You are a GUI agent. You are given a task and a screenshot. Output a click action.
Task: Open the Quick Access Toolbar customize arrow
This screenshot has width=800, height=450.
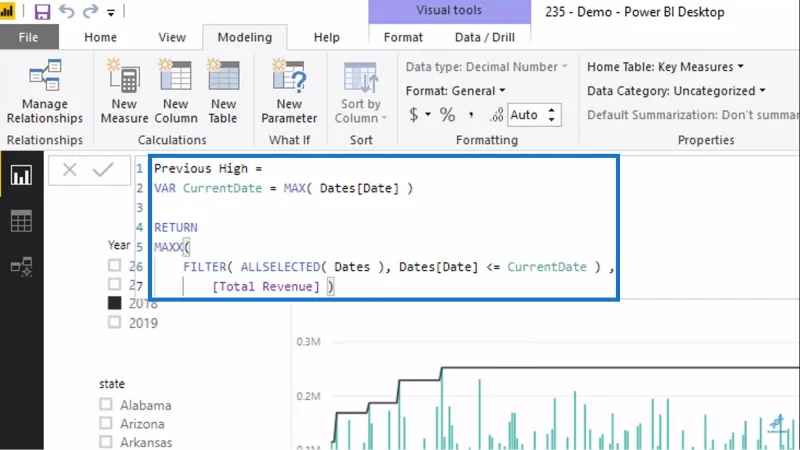[x=111, y=13]
